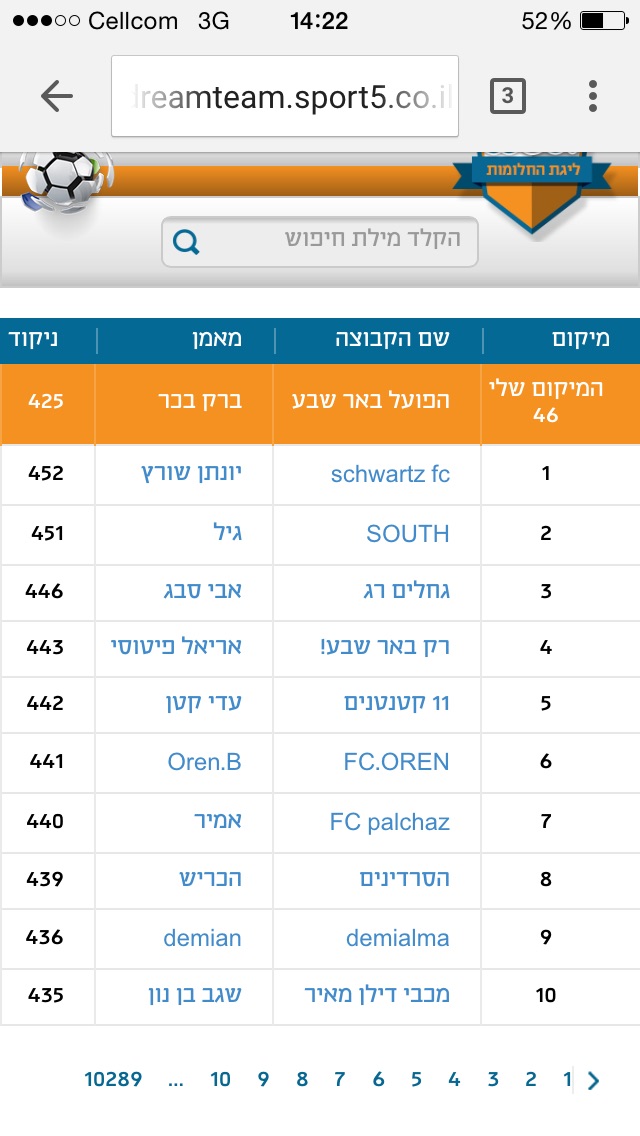The image size is (640, 1136).
Task: Tap the magnifying glass search icon
Action: point(187,241)
